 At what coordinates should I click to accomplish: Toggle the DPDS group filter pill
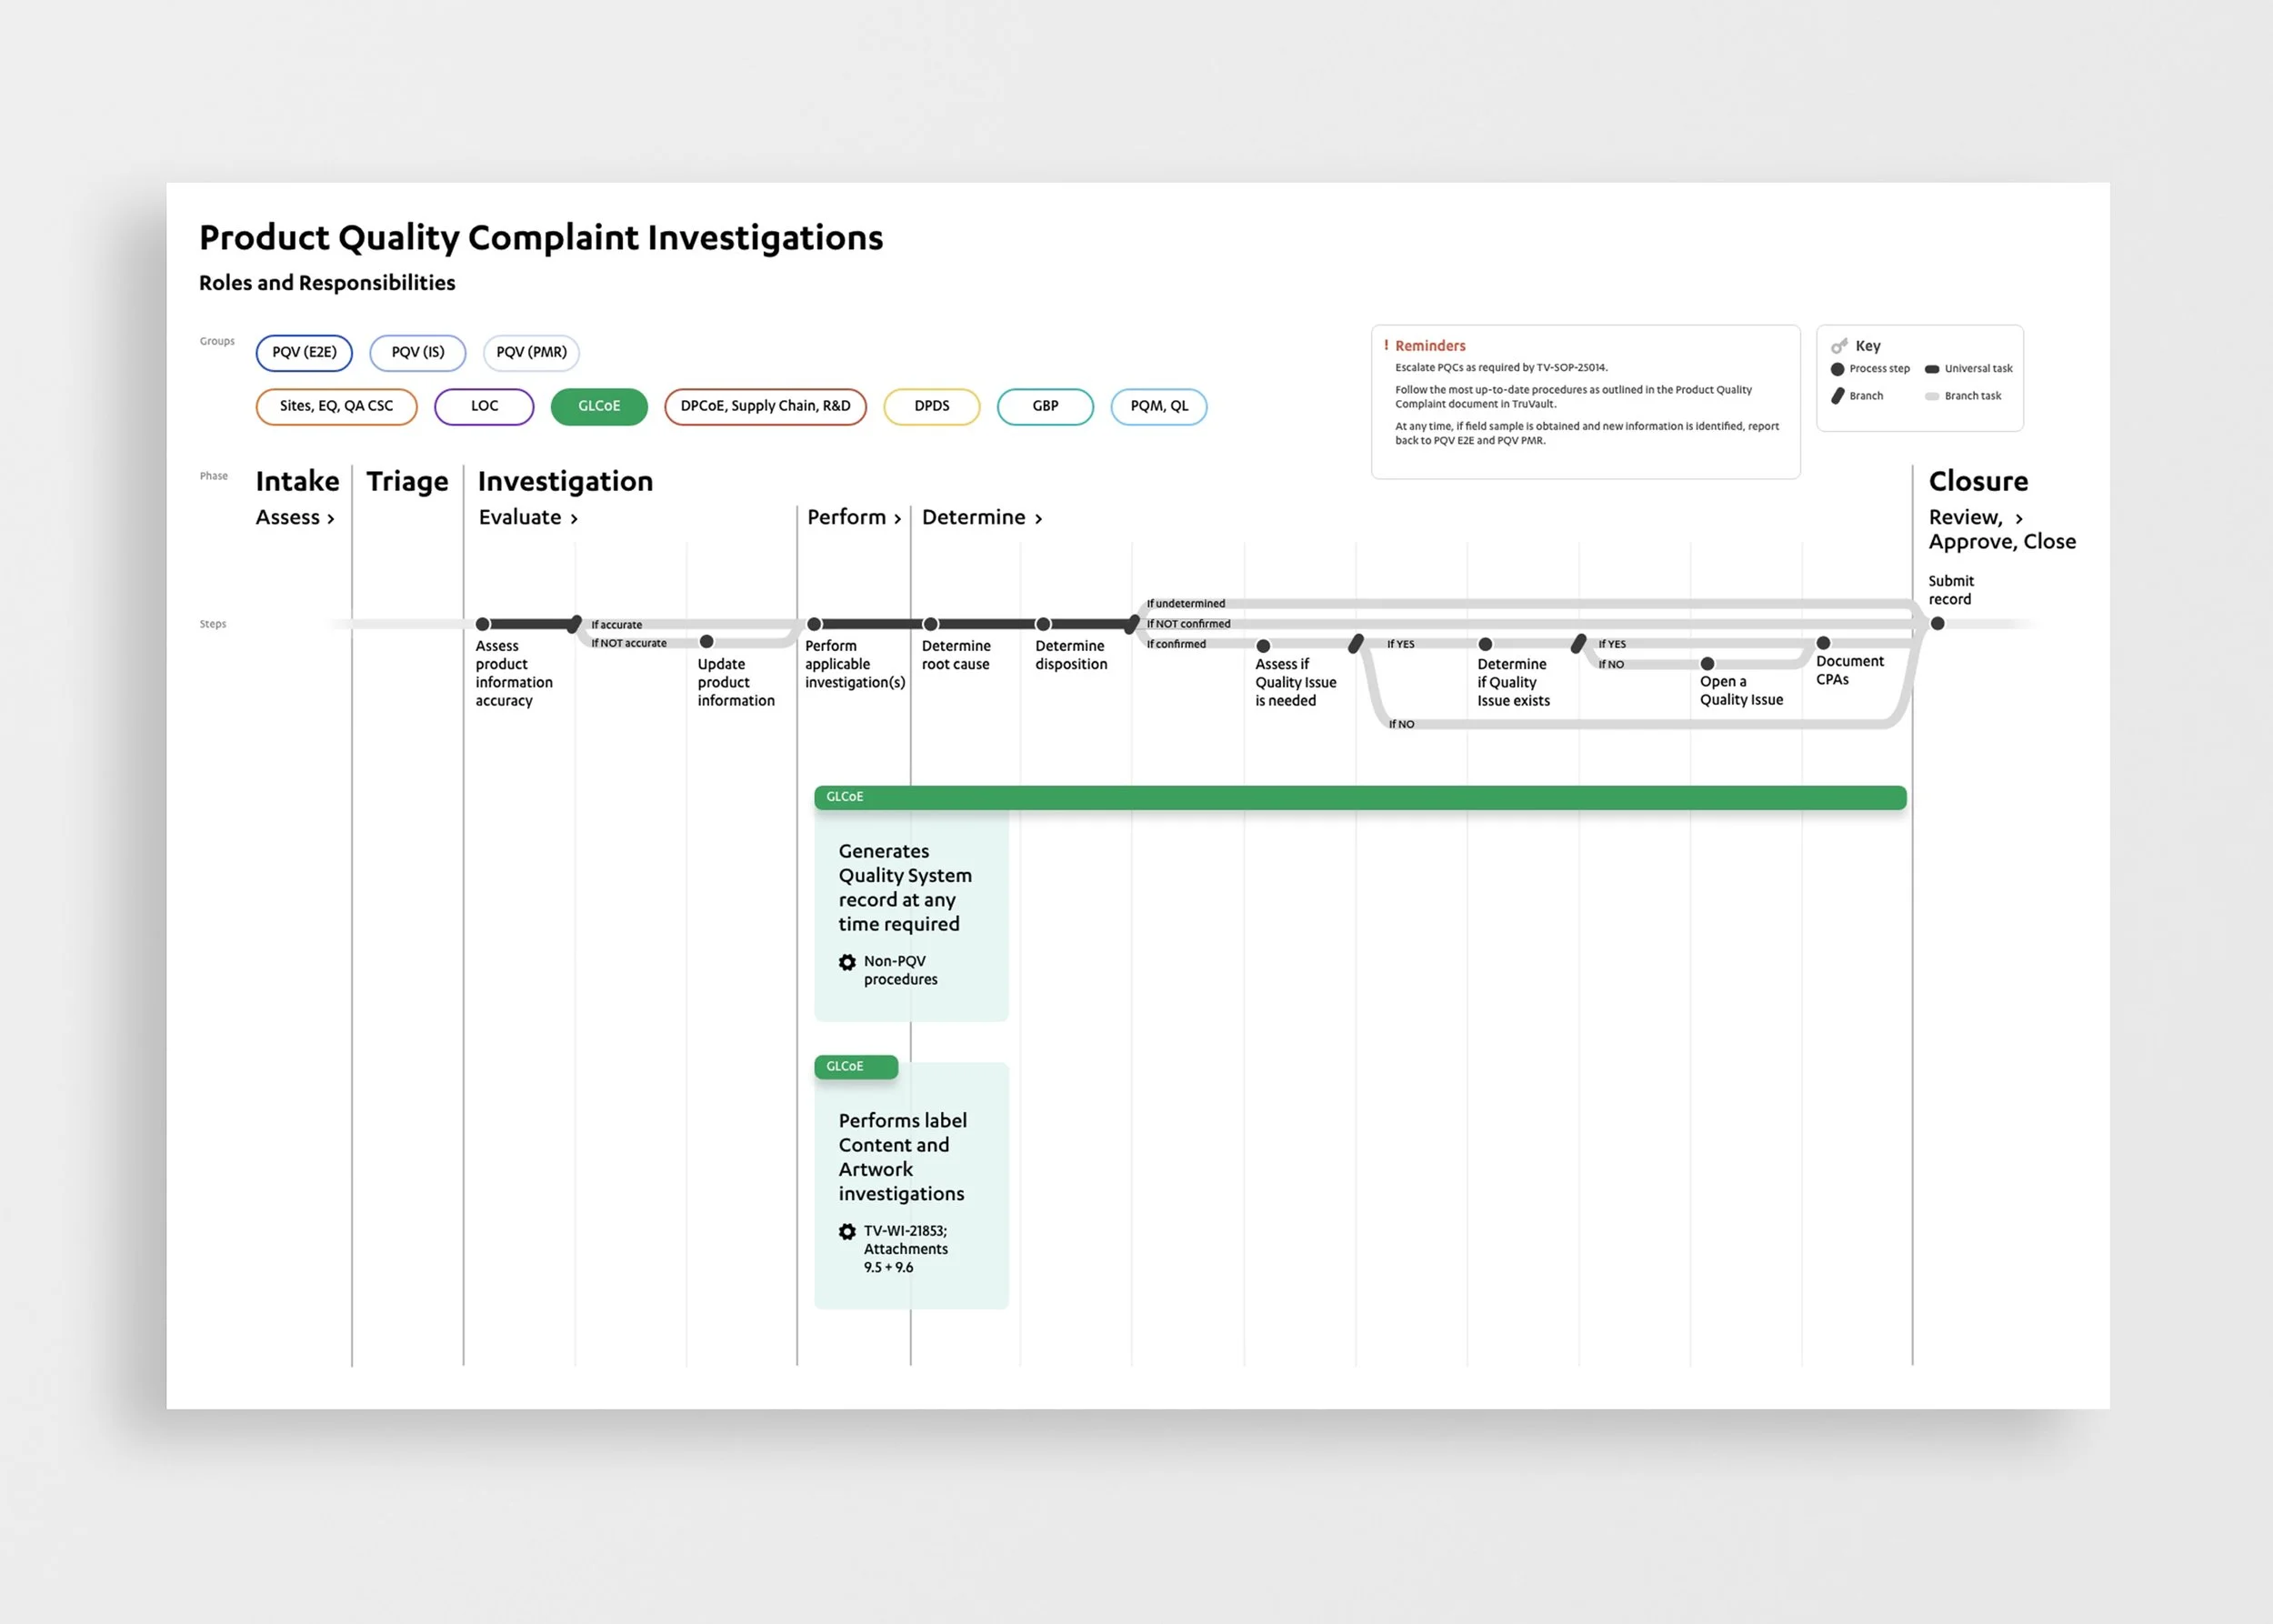931,406
